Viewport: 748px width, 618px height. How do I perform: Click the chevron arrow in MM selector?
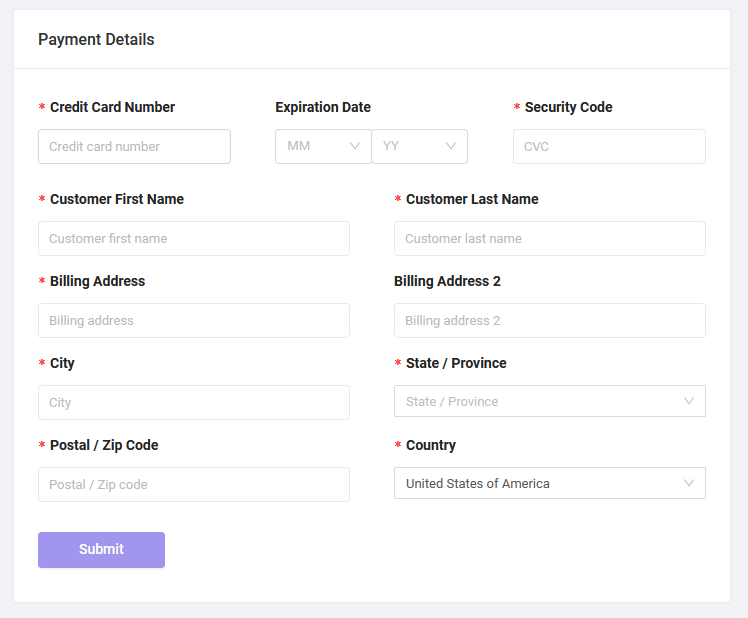coord(354,146)
